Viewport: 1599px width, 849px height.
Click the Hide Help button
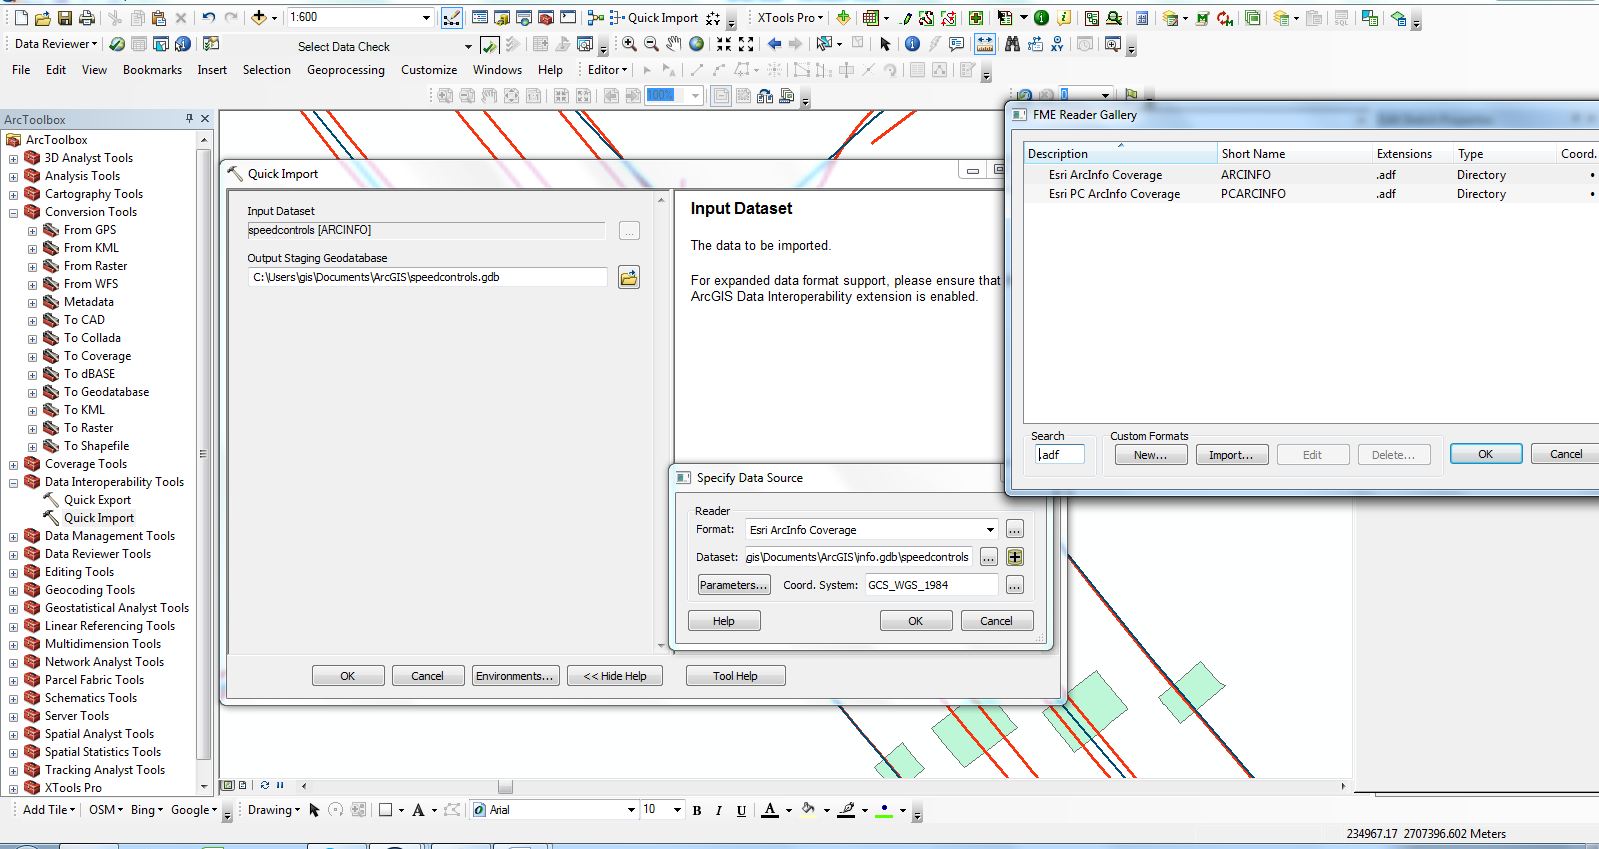pos(615,676)
